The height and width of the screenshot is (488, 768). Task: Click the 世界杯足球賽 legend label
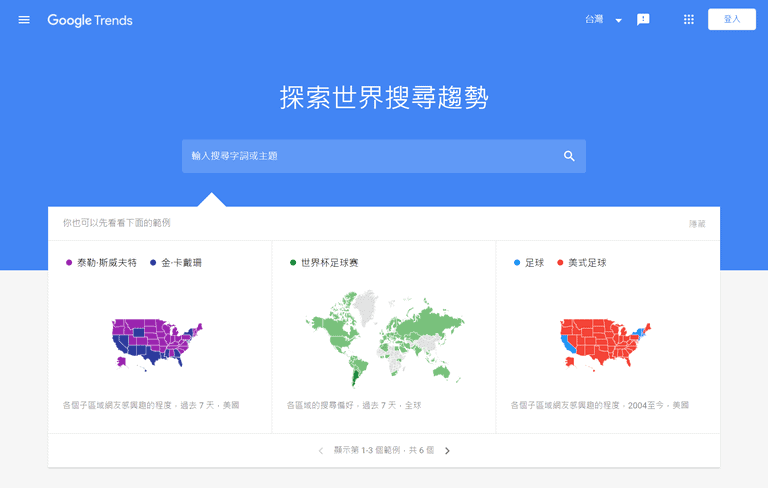[330, 263]
